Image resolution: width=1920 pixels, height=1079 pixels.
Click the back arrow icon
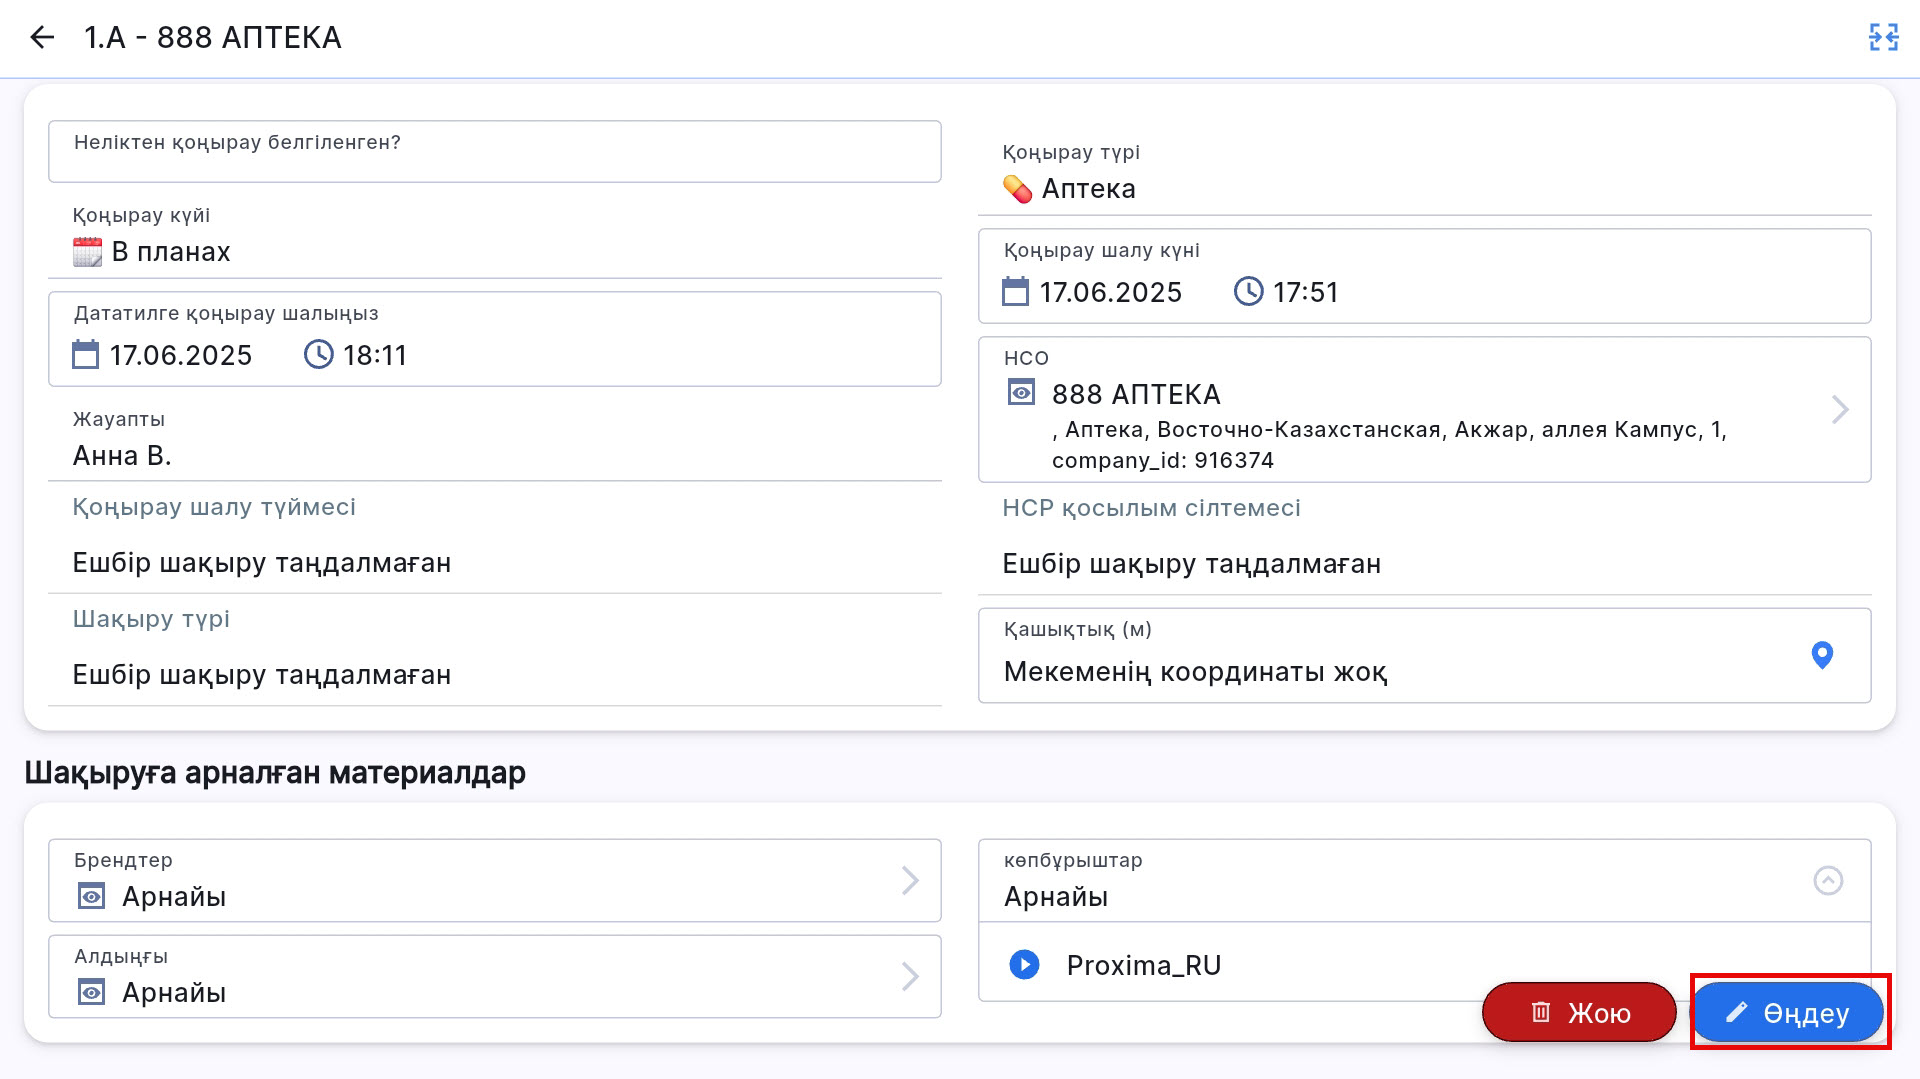42,38
